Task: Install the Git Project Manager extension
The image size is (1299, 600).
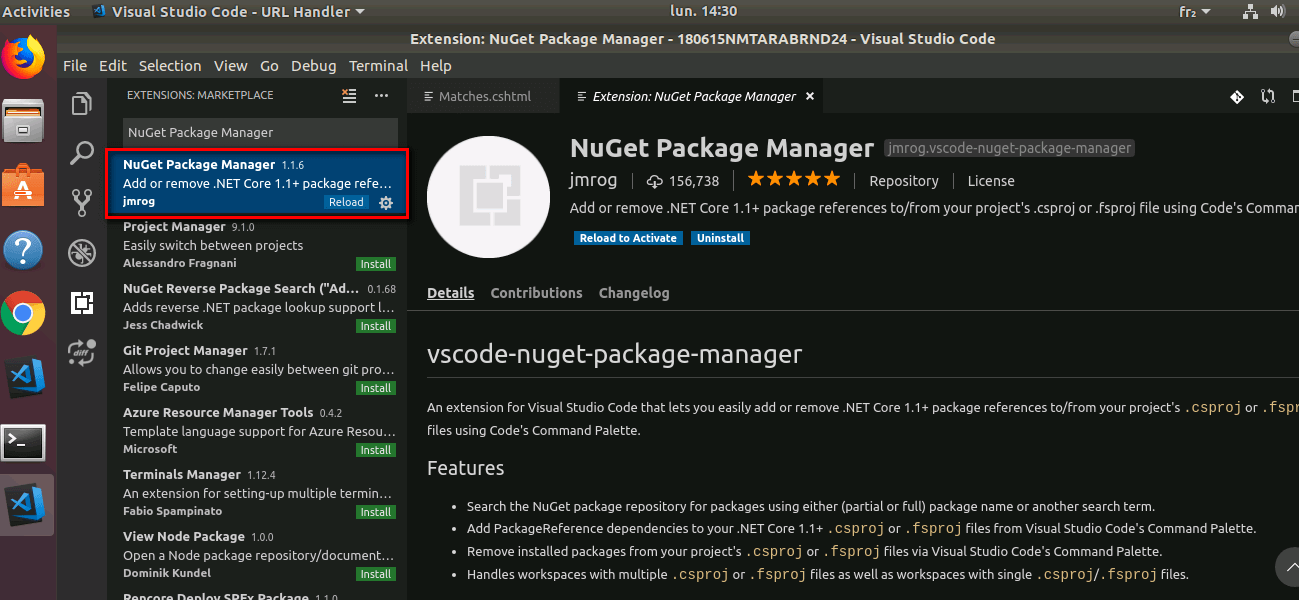Action: click(x=376, y=388)
